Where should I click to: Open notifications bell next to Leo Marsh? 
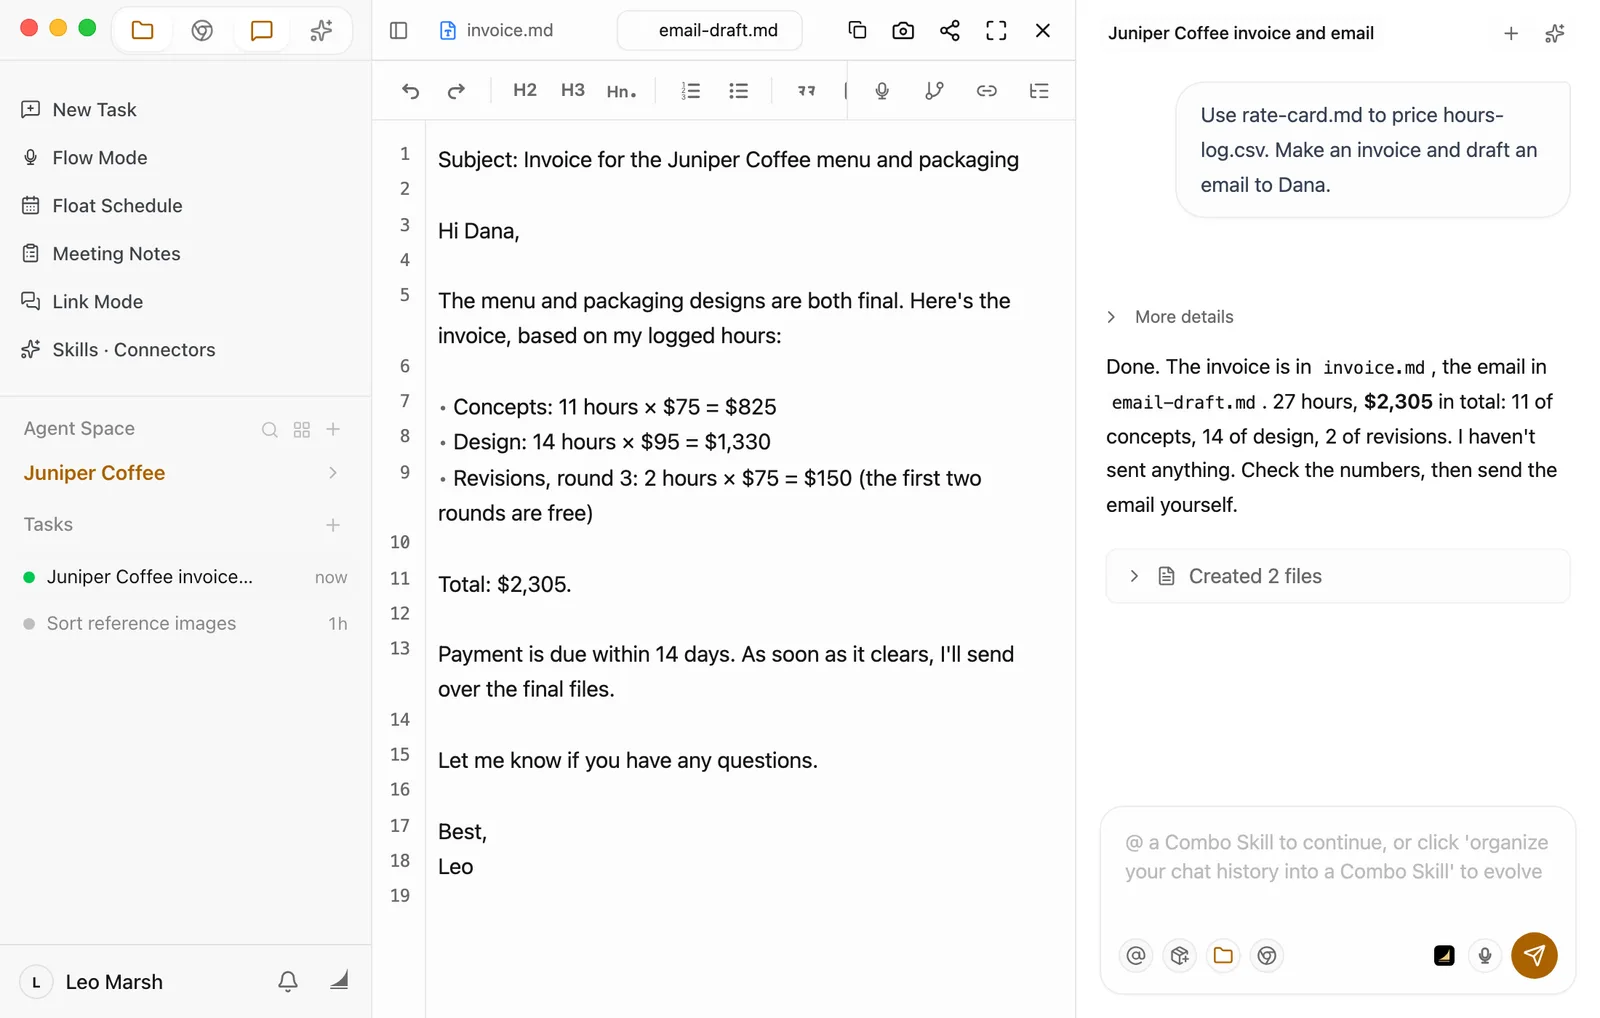point(288,982)
